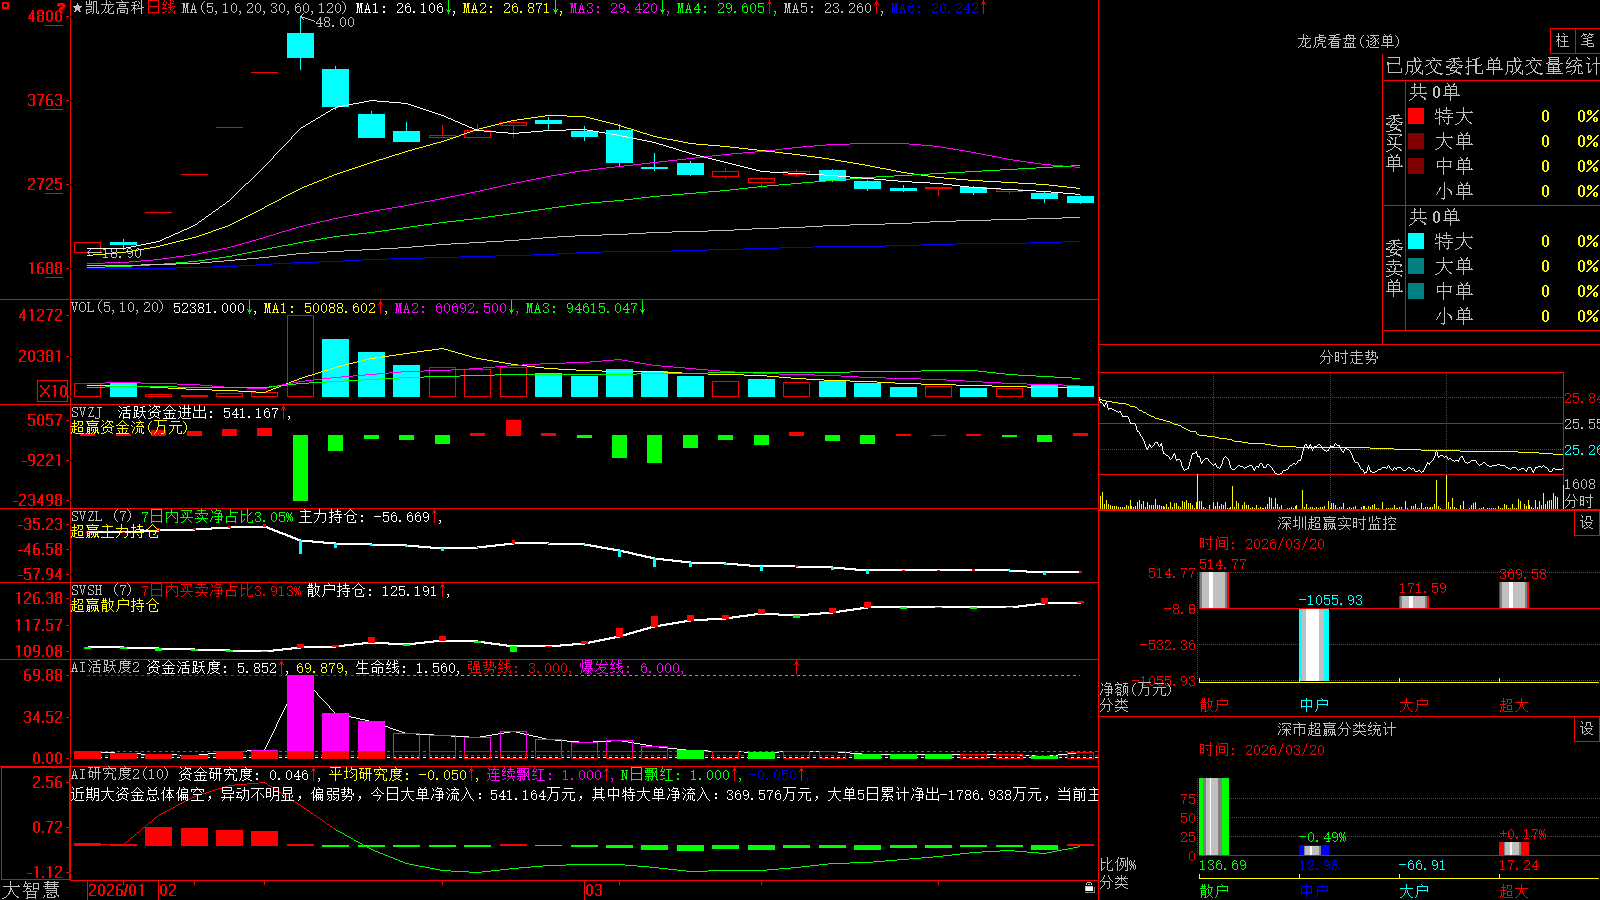Viewport: 1600px width, 900px height.
Task: Click the blue MA6: 20.242 value
Action: click(939, 8)
